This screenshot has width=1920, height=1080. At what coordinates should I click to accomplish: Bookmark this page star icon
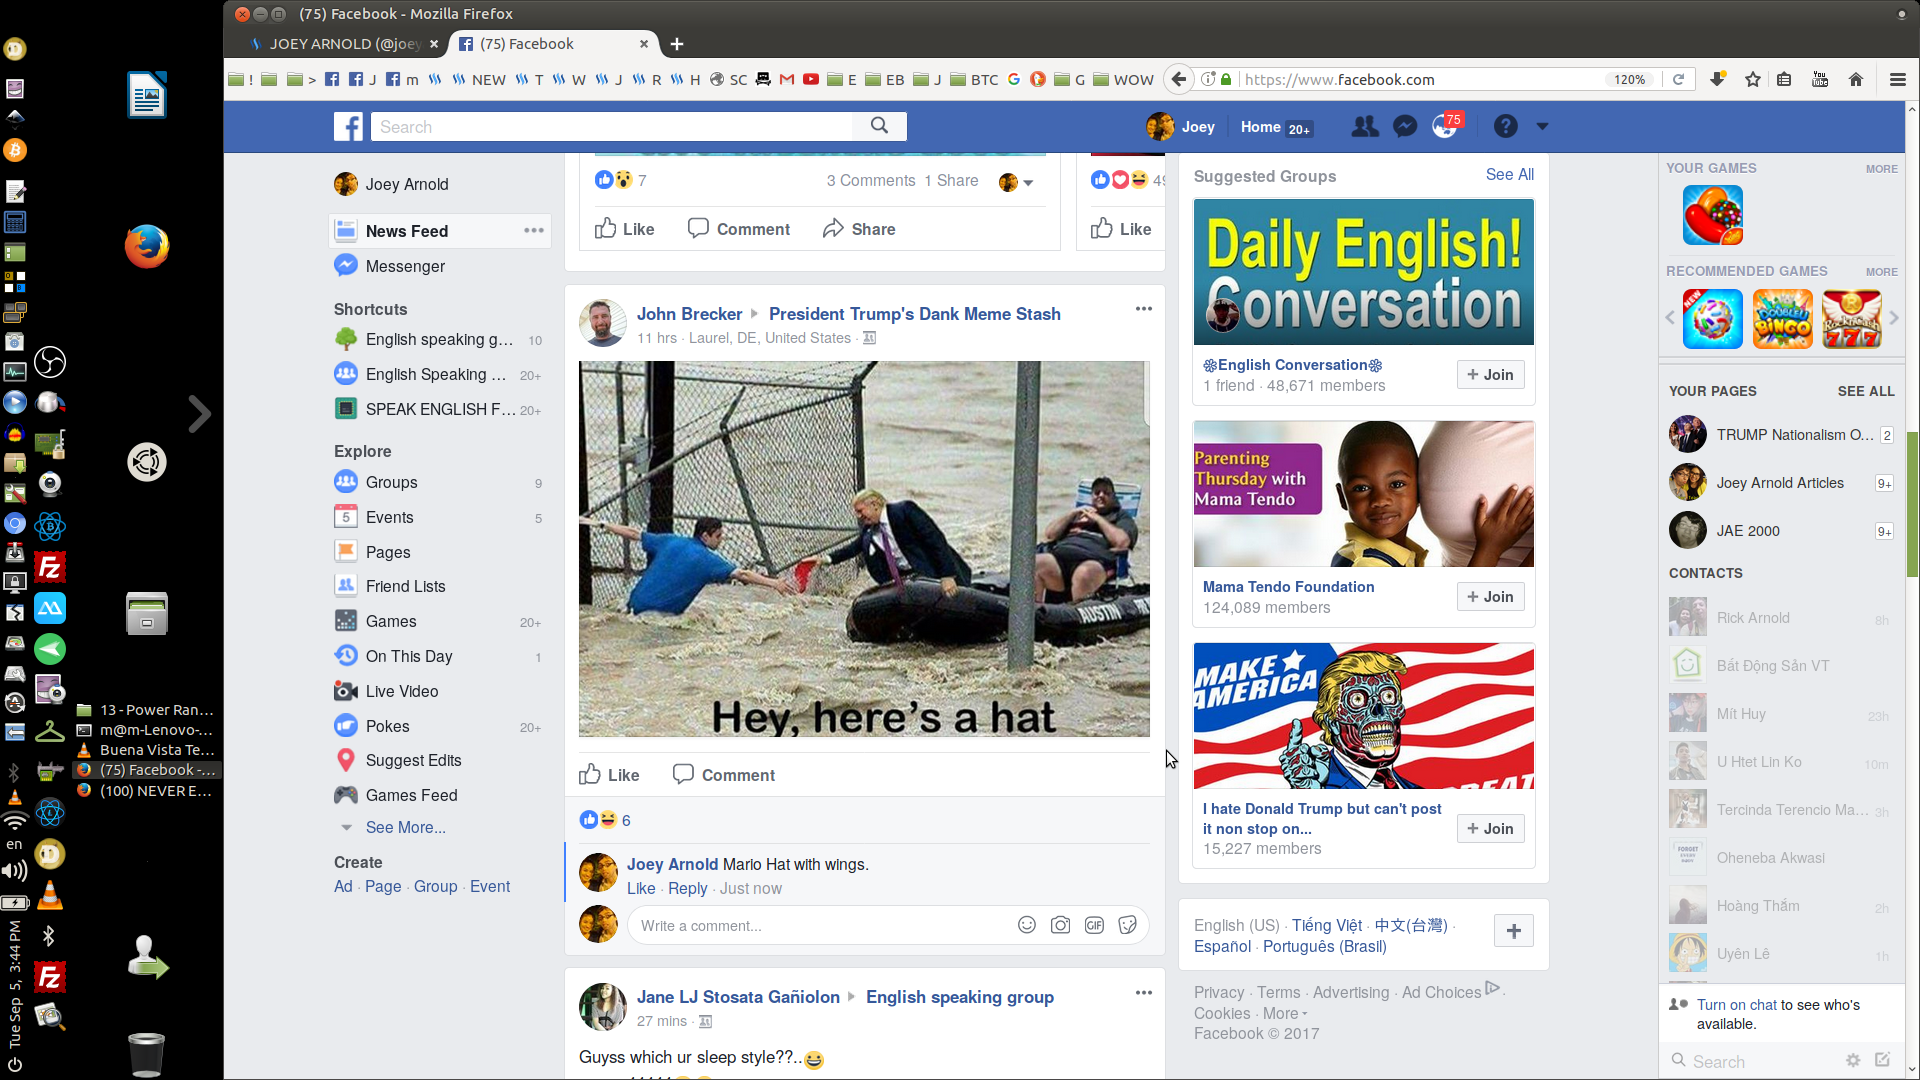point(1752,79)
